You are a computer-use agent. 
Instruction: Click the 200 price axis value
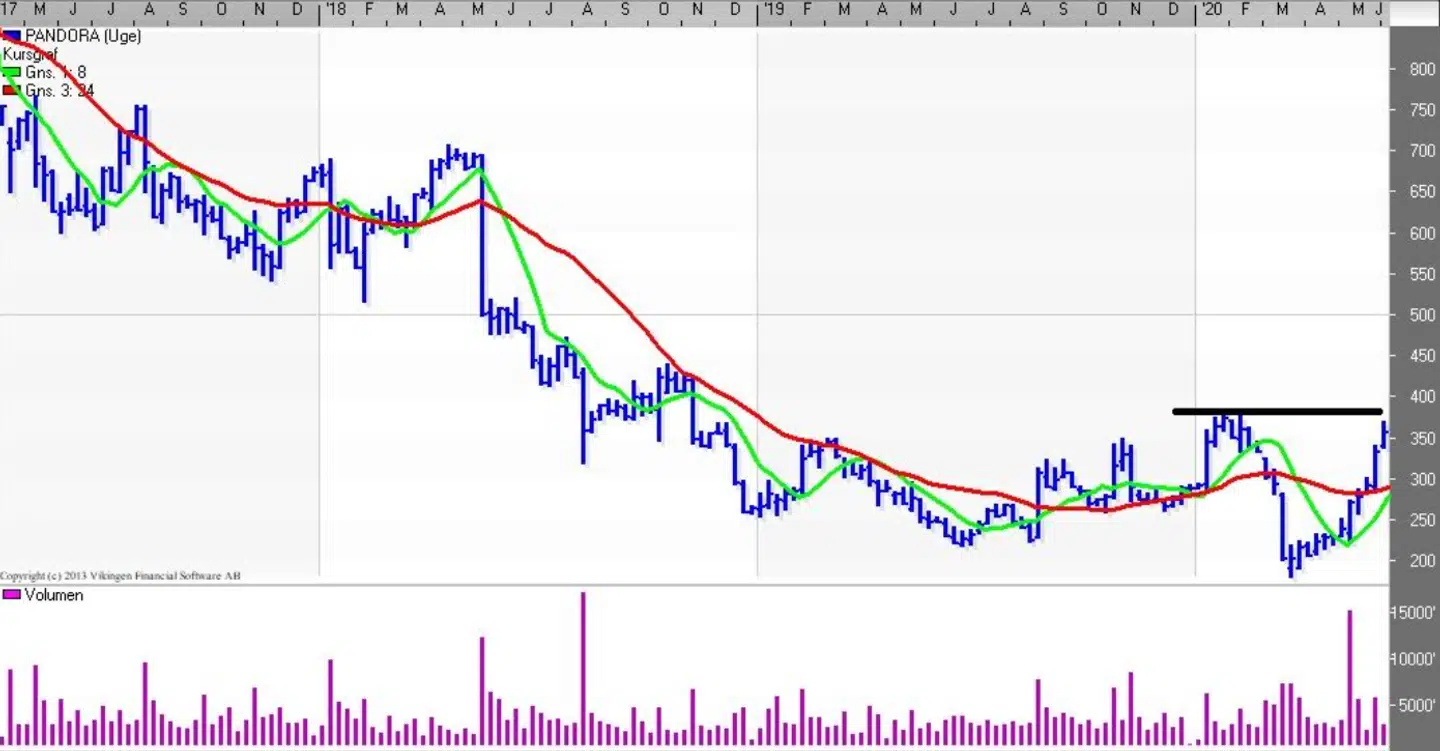(x=1422, y=561)
